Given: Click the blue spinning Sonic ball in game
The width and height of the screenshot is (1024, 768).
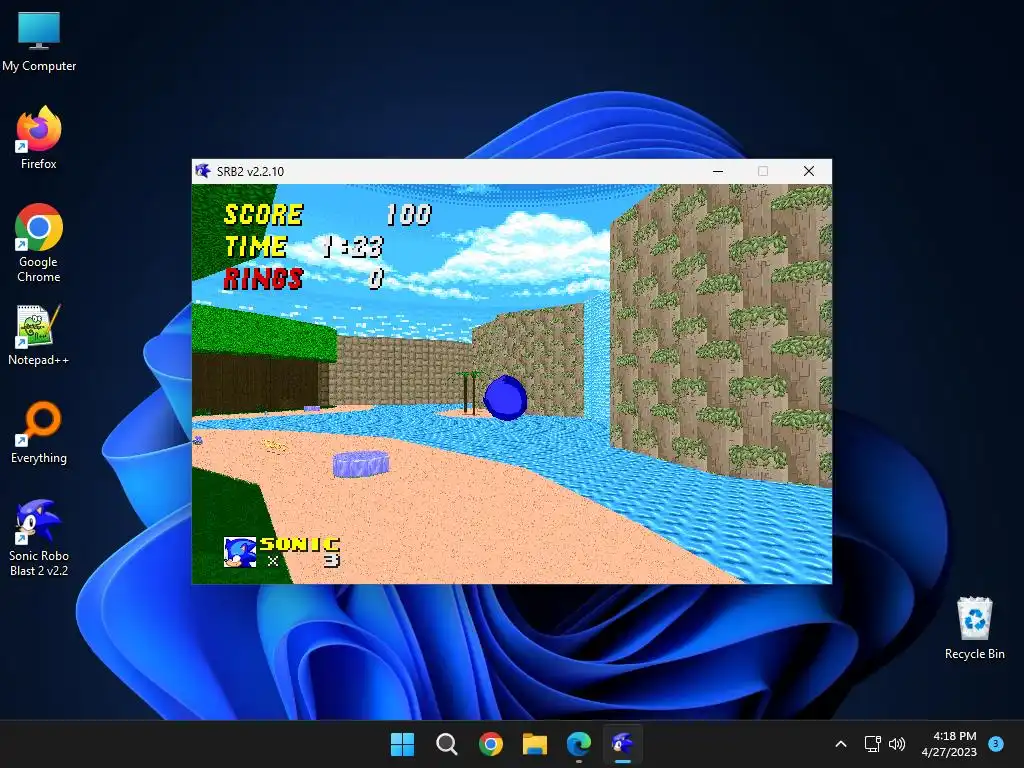Looking at the screenshot, I should pos(505,398).
